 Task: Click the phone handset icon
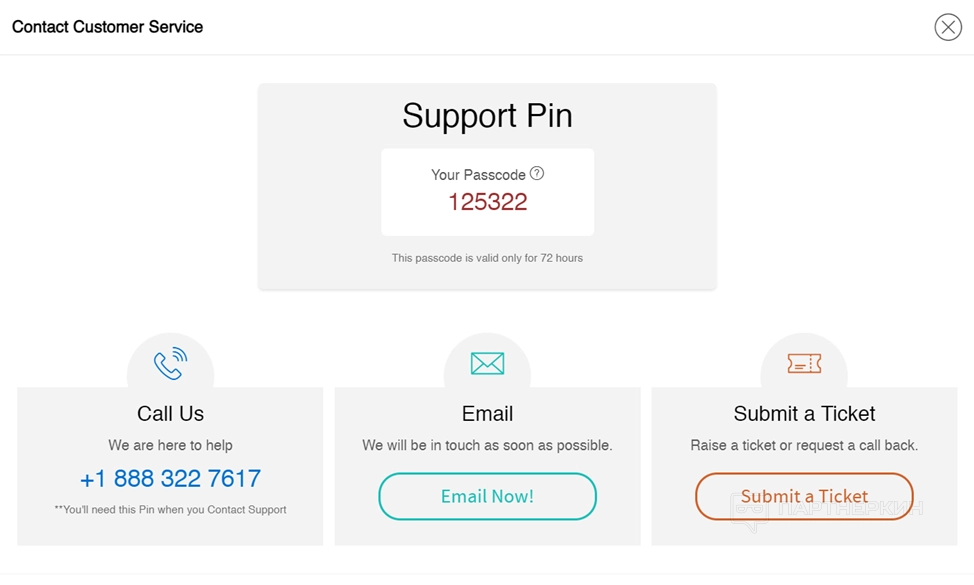tap(170, 364)
